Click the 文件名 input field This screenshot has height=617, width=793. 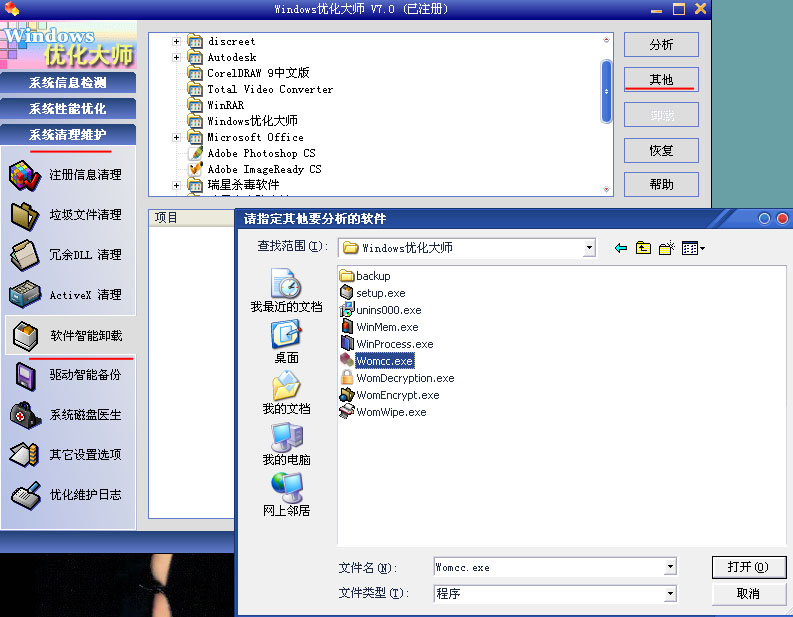549,567
